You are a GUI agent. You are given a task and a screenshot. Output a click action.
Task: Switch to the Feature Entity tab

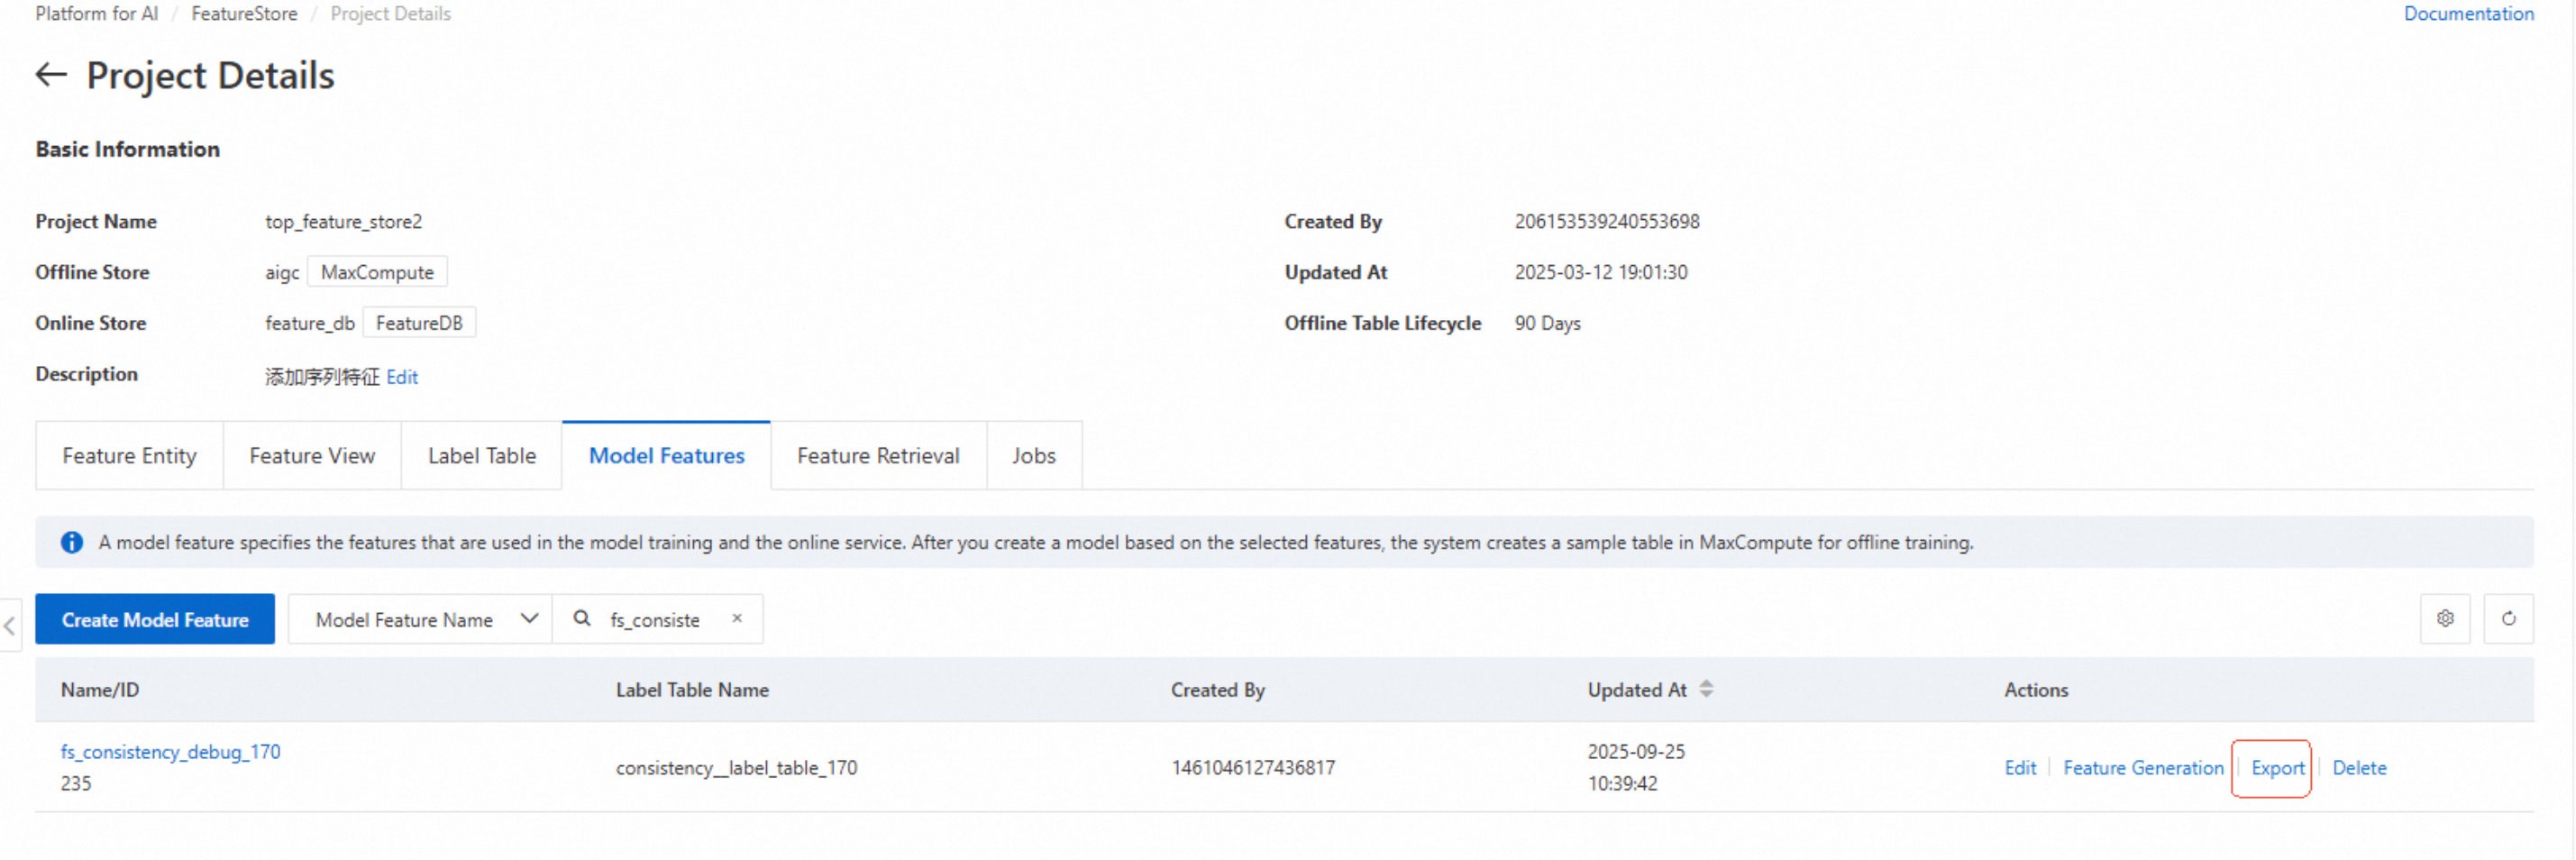(x=129, y=456)
